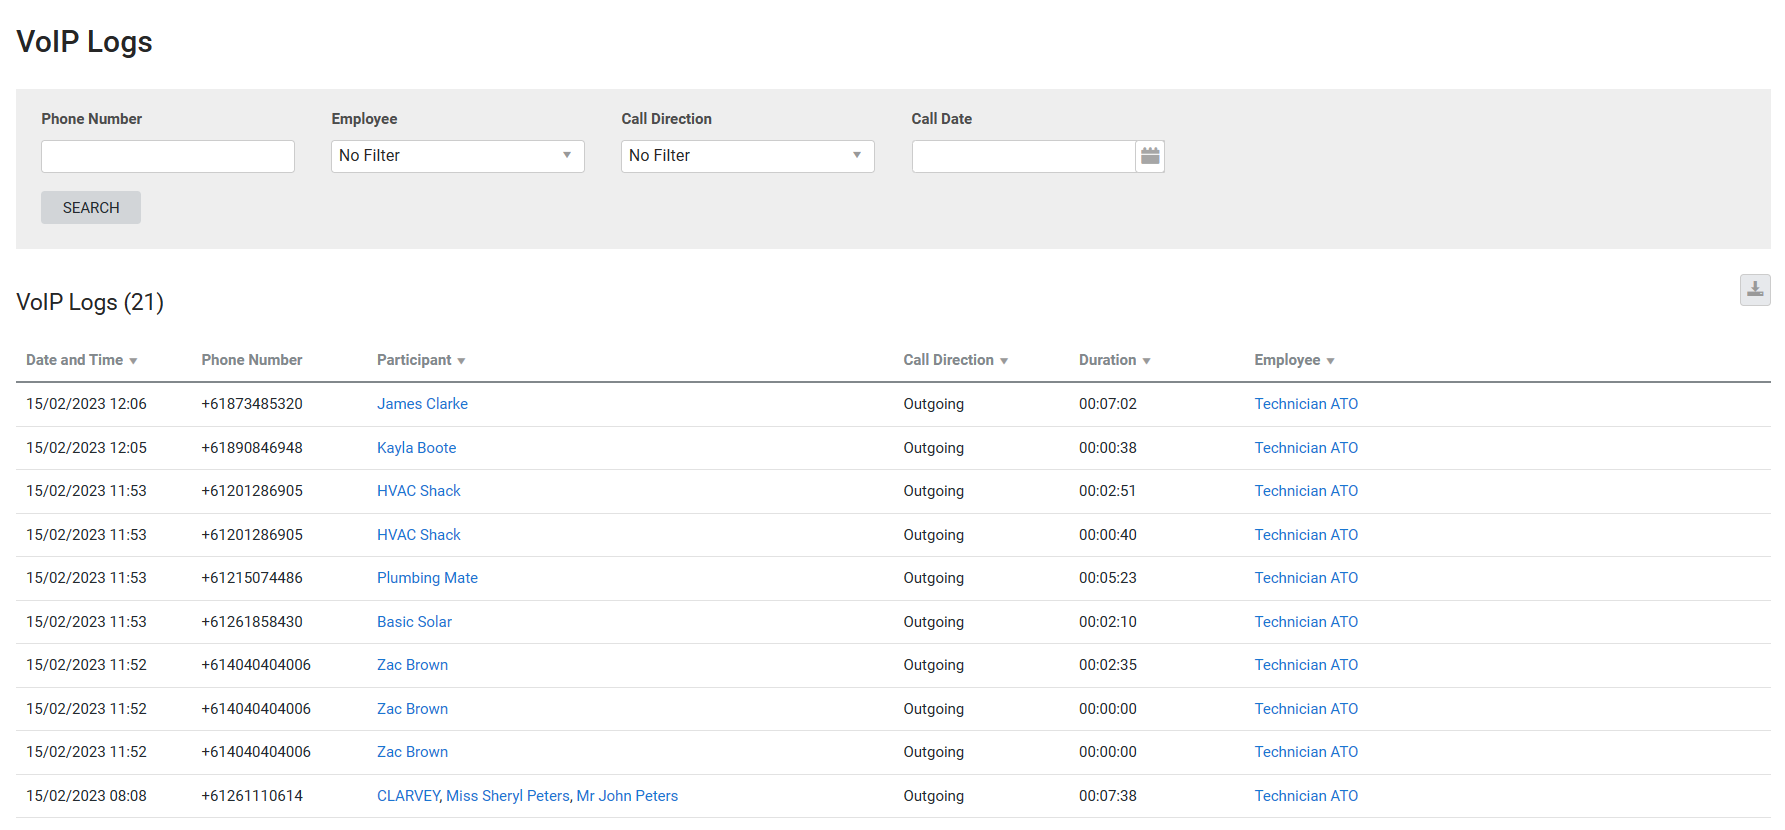Expand the Employee filter dropdown
The width and height of the screenshot is (1785, 830).
457,156
